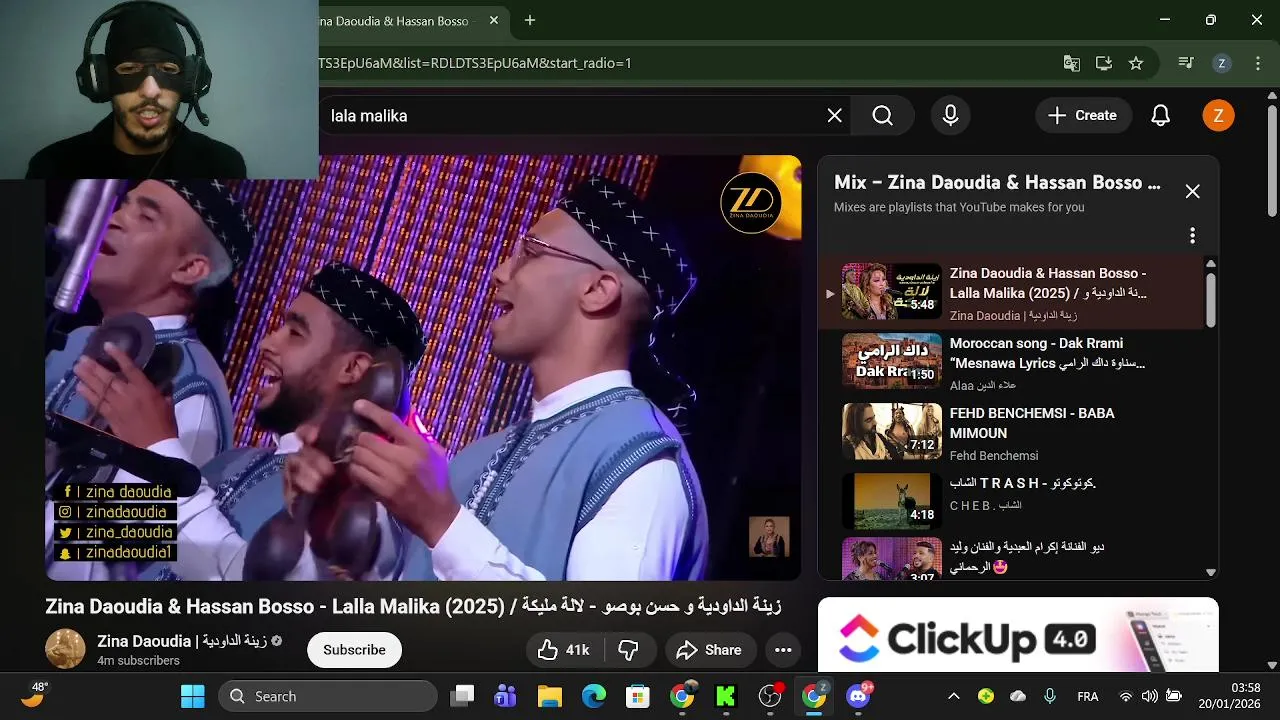Clear the lala malika search text
The height and width of the screenshot is (720, 1280).
pos(834,116)
